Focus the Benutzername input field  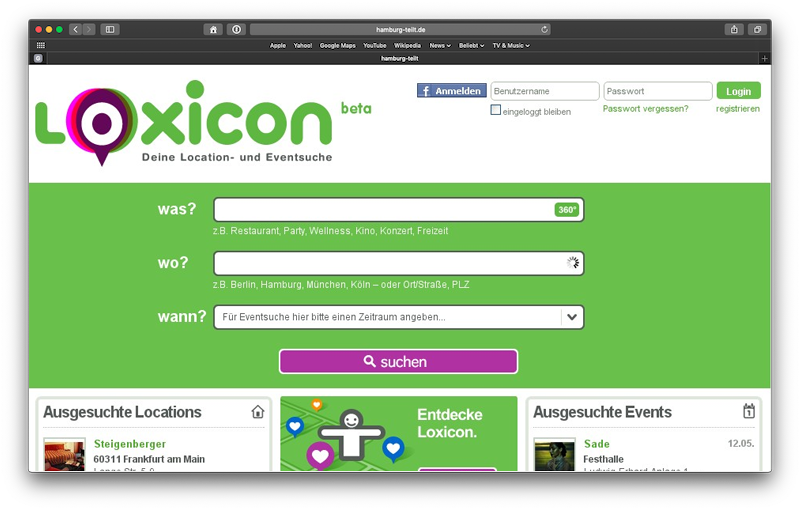pos(544,91)
